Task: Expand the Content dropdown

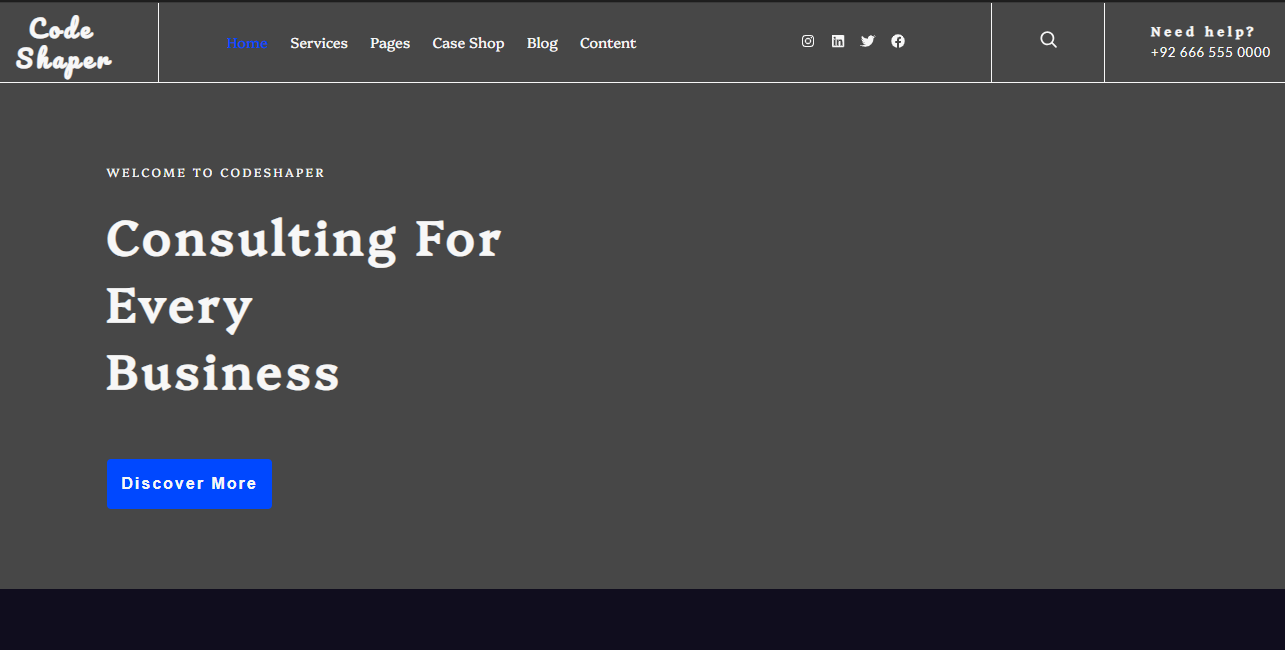Action: 607,43
